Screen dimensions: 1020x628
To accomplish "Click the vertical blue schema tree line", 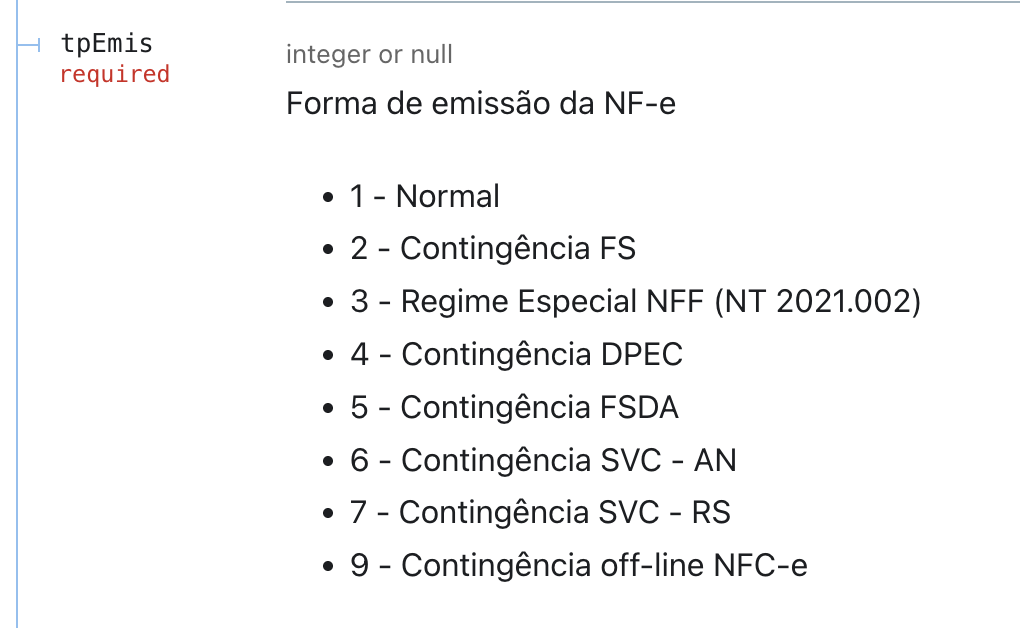I will (x=17, y=314).
